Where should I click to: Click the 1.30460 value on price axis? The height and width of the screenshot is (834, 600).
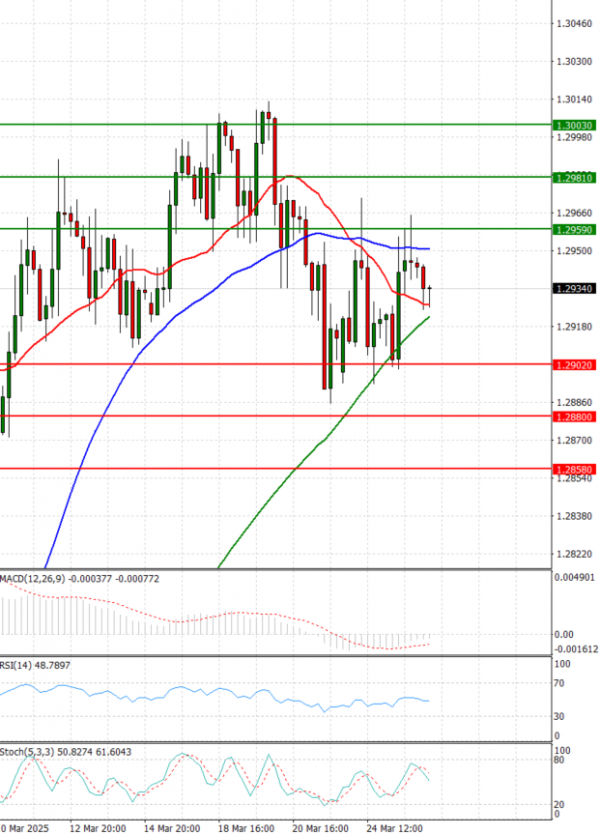574,24
